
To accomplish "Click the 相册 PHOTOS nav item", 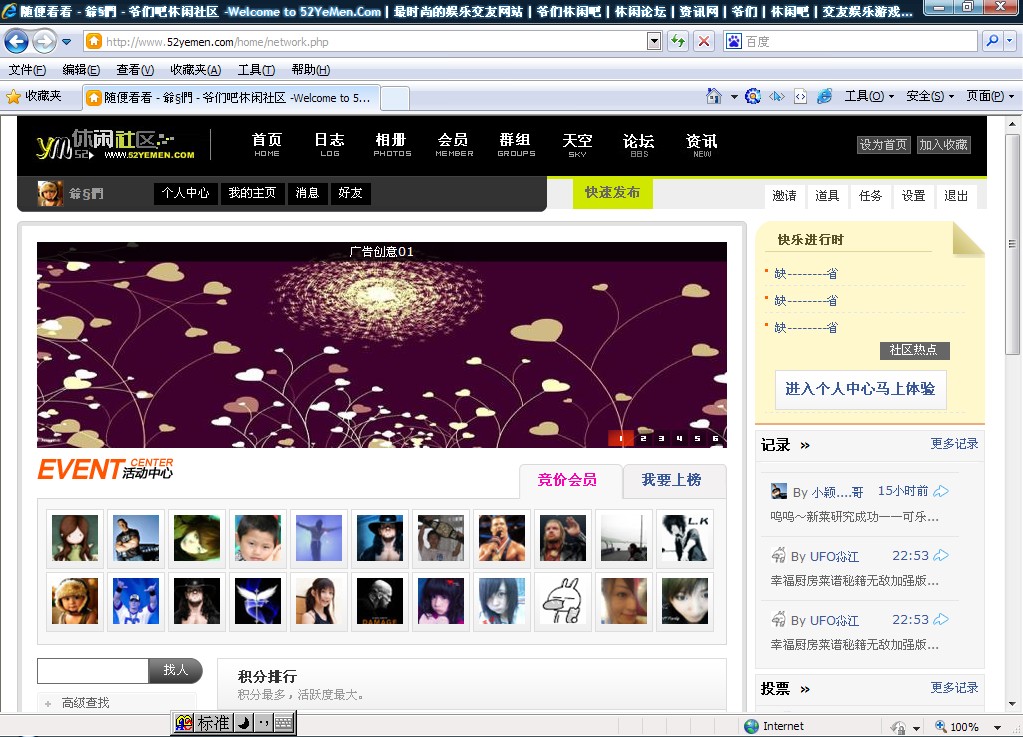I will pos(392,145).
